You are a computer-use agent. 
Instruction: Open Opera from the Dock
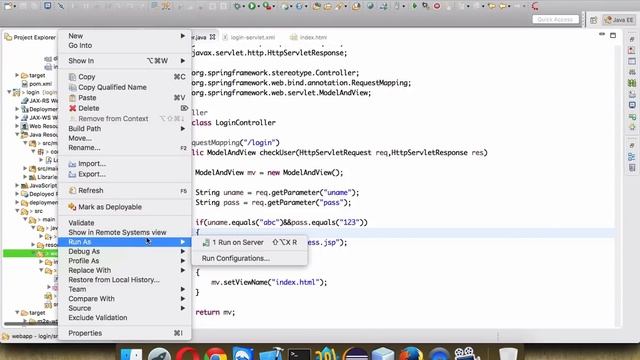click(x=188, y=354)
